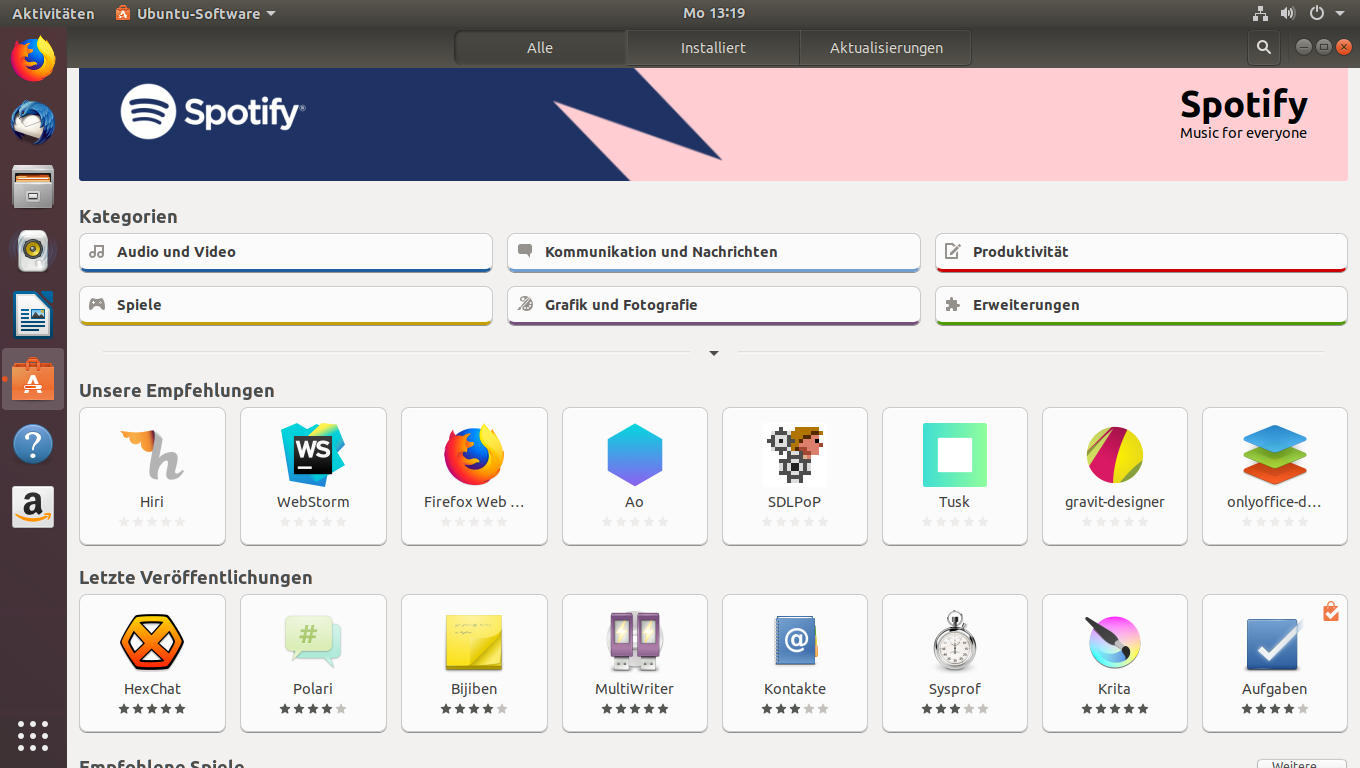Select the Tusk app tile
Screen dimensions: 1360x768
(x=954, y=476)
